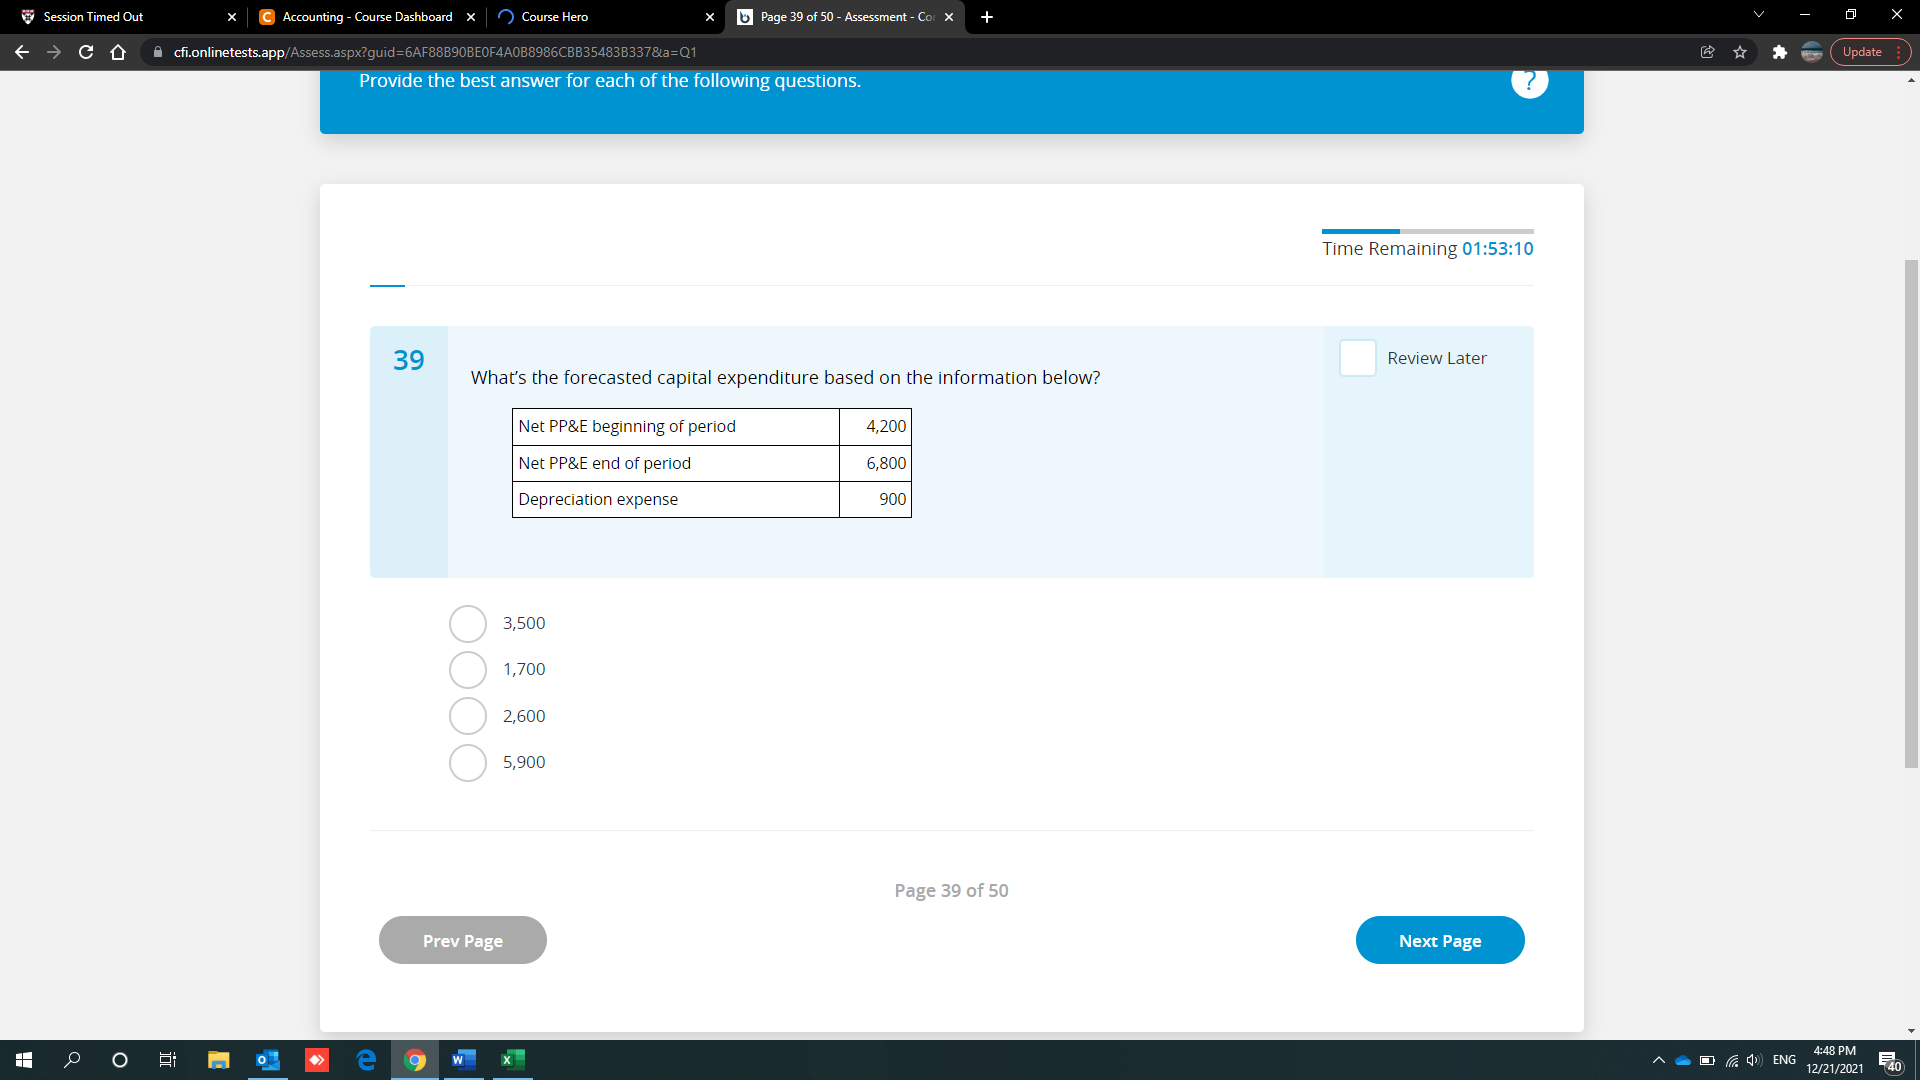
Task: Open the browser home page
Action: pyautogui.click(x=118, y=52)
